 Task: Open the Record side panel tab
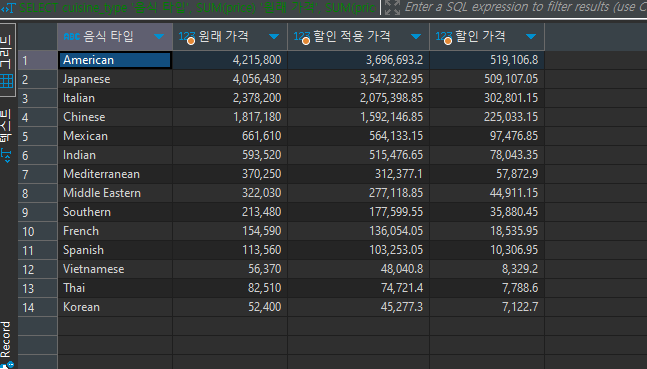tap(6, 344)
